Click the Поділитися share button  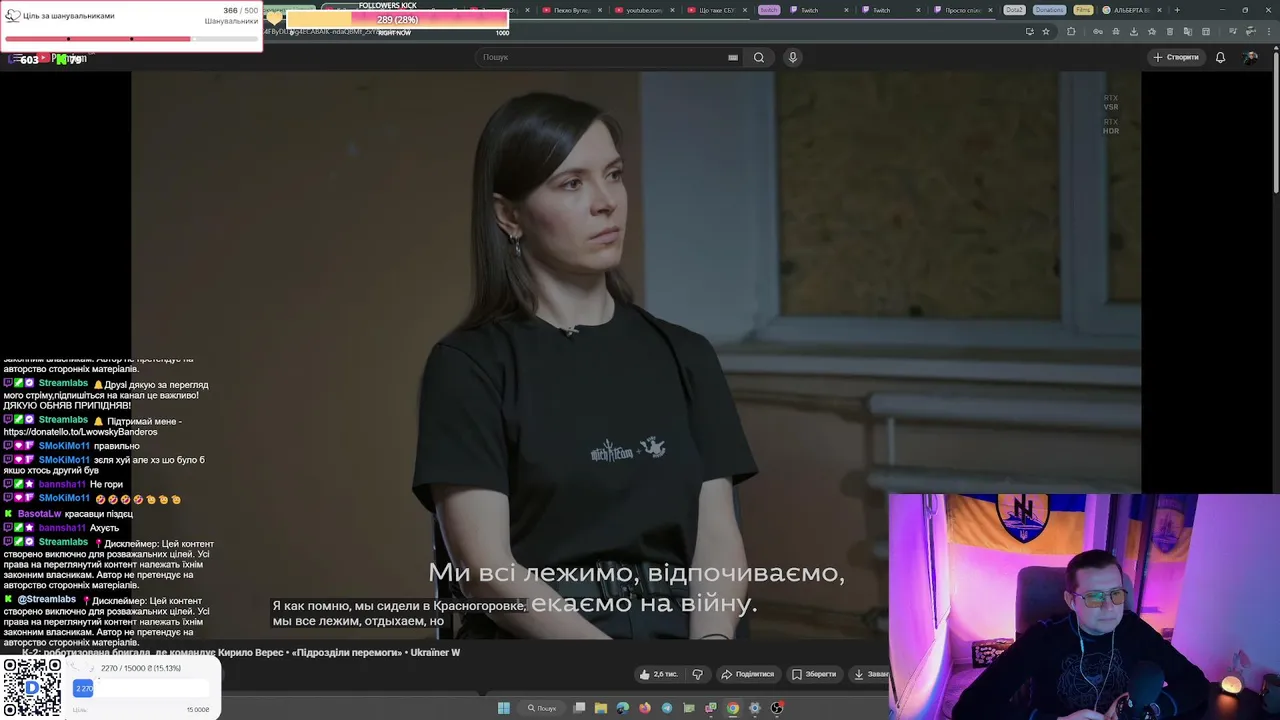(748, 674)
